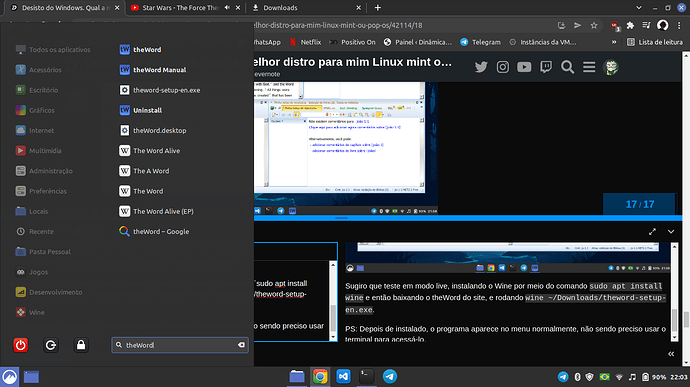690x387 pixels.
Task: Mute the Star Wars tab audio
Action: [227, 7]
